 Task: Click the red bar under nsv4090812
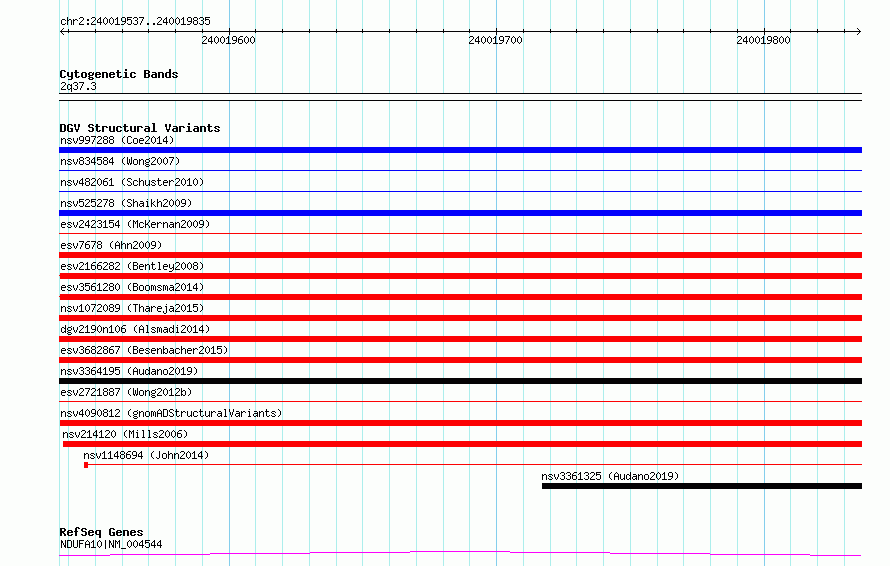point(460,423)
